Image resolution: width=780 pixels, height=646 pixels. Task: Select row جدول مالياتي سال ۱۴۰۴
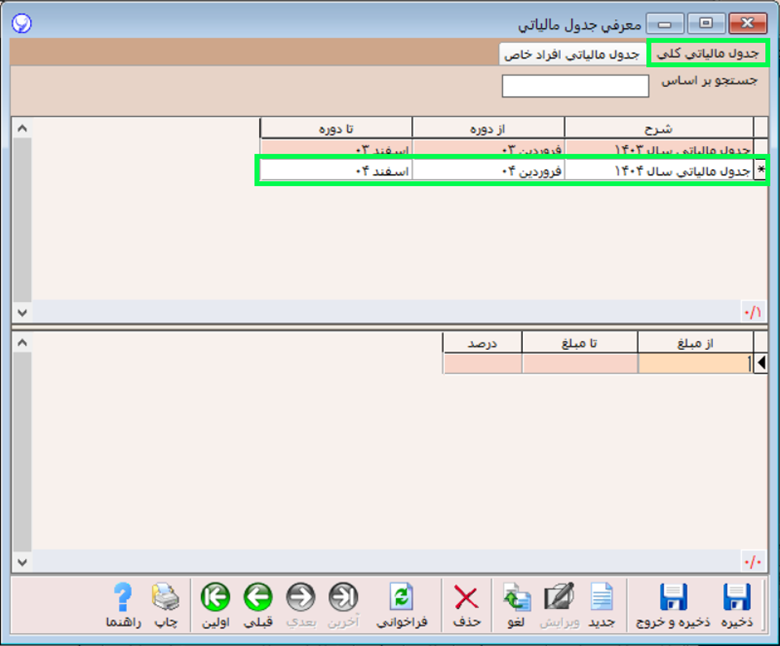point(658,171)
